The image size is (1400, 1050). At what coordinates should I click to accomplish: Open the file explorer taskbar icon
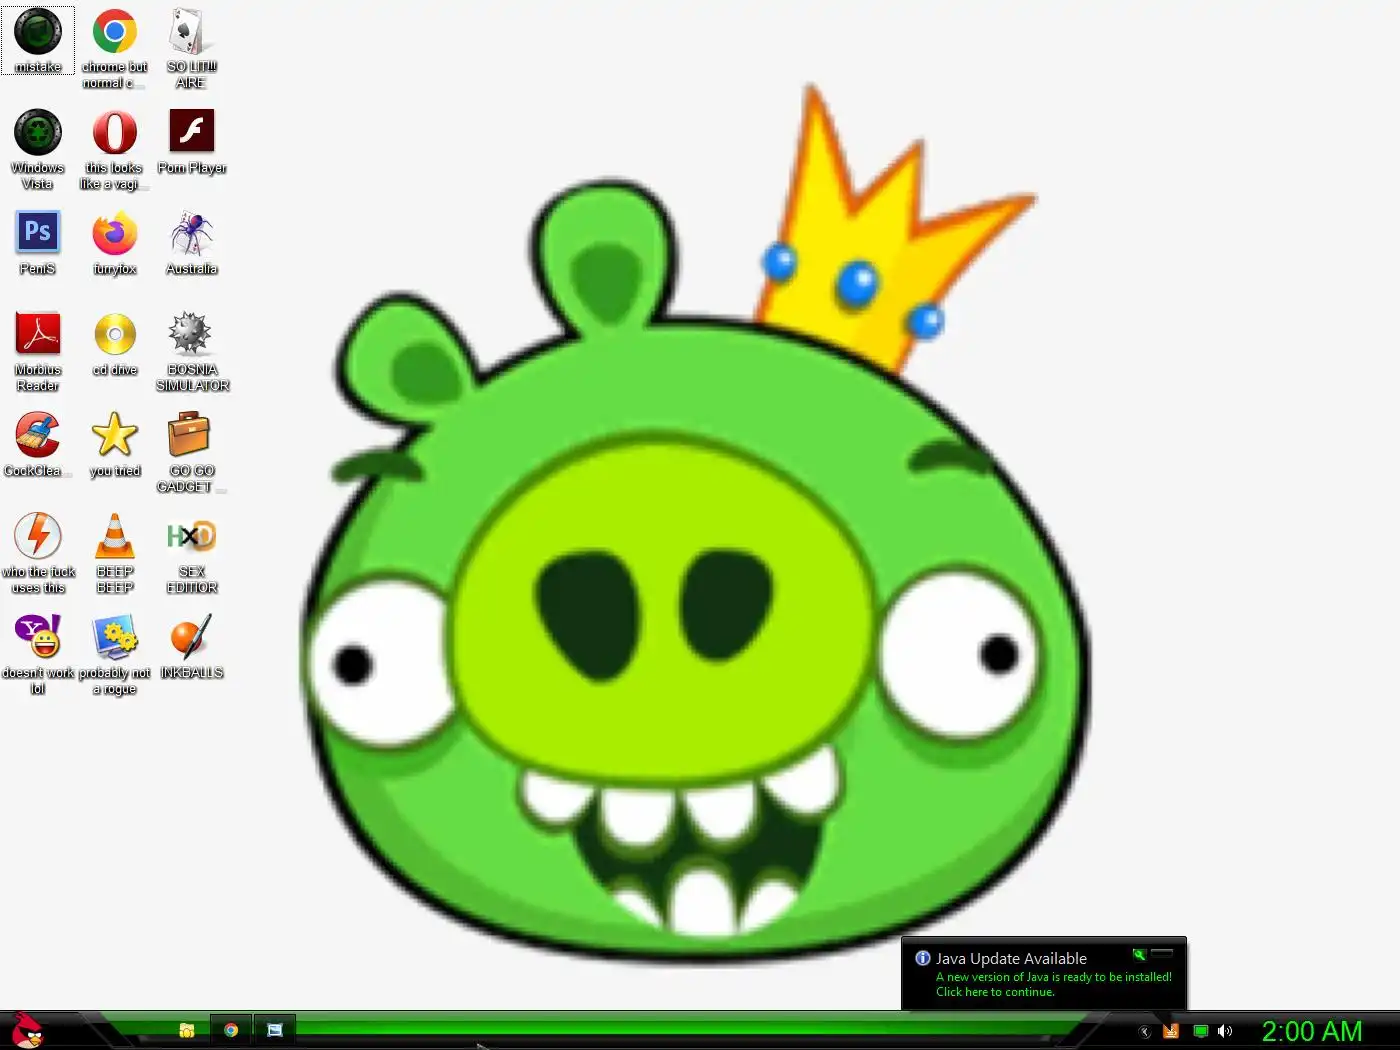(x=186, y=1030)
